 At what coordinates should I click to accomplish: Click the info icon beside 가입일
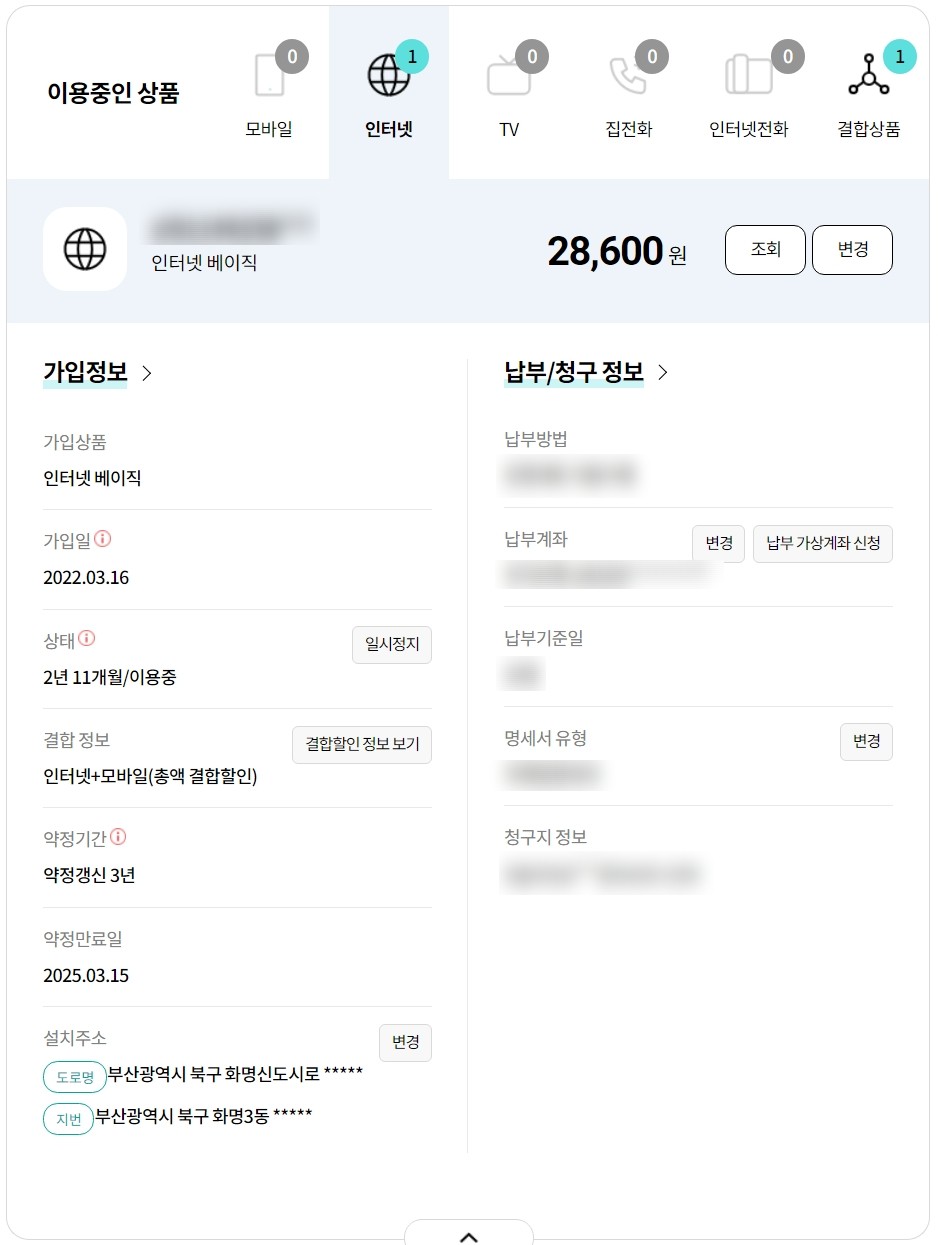coord(103,539)
